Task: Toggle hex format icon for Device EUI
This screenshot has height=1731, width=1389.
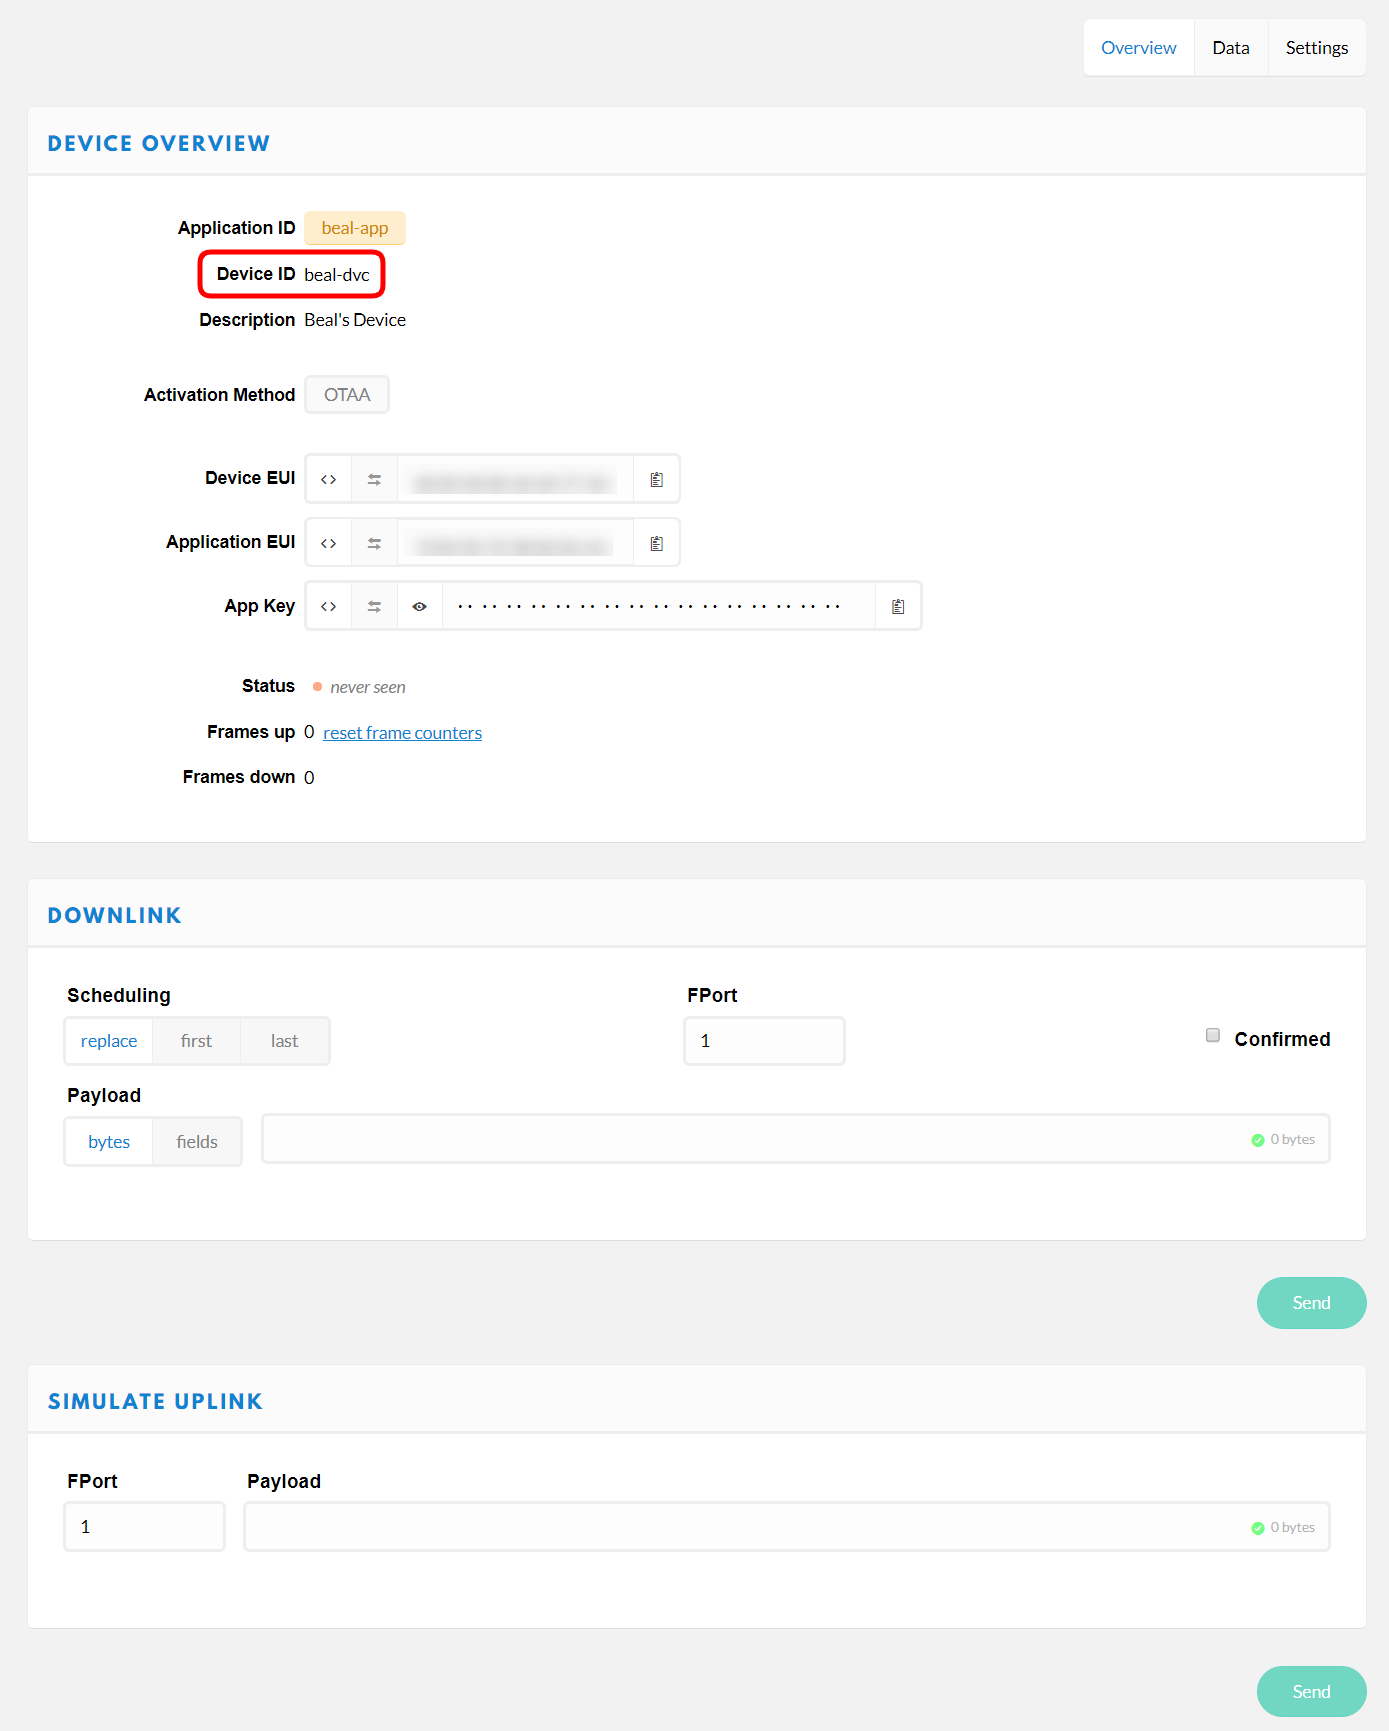Action: (328, 480)
